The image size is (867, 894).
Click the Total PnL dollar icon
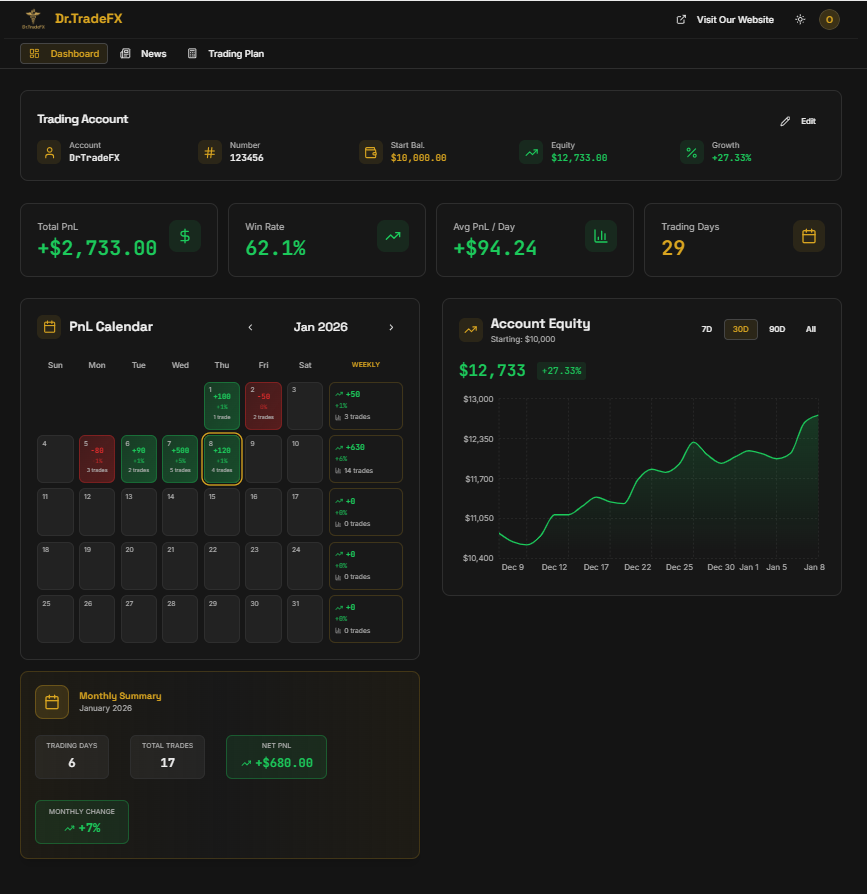185,236
